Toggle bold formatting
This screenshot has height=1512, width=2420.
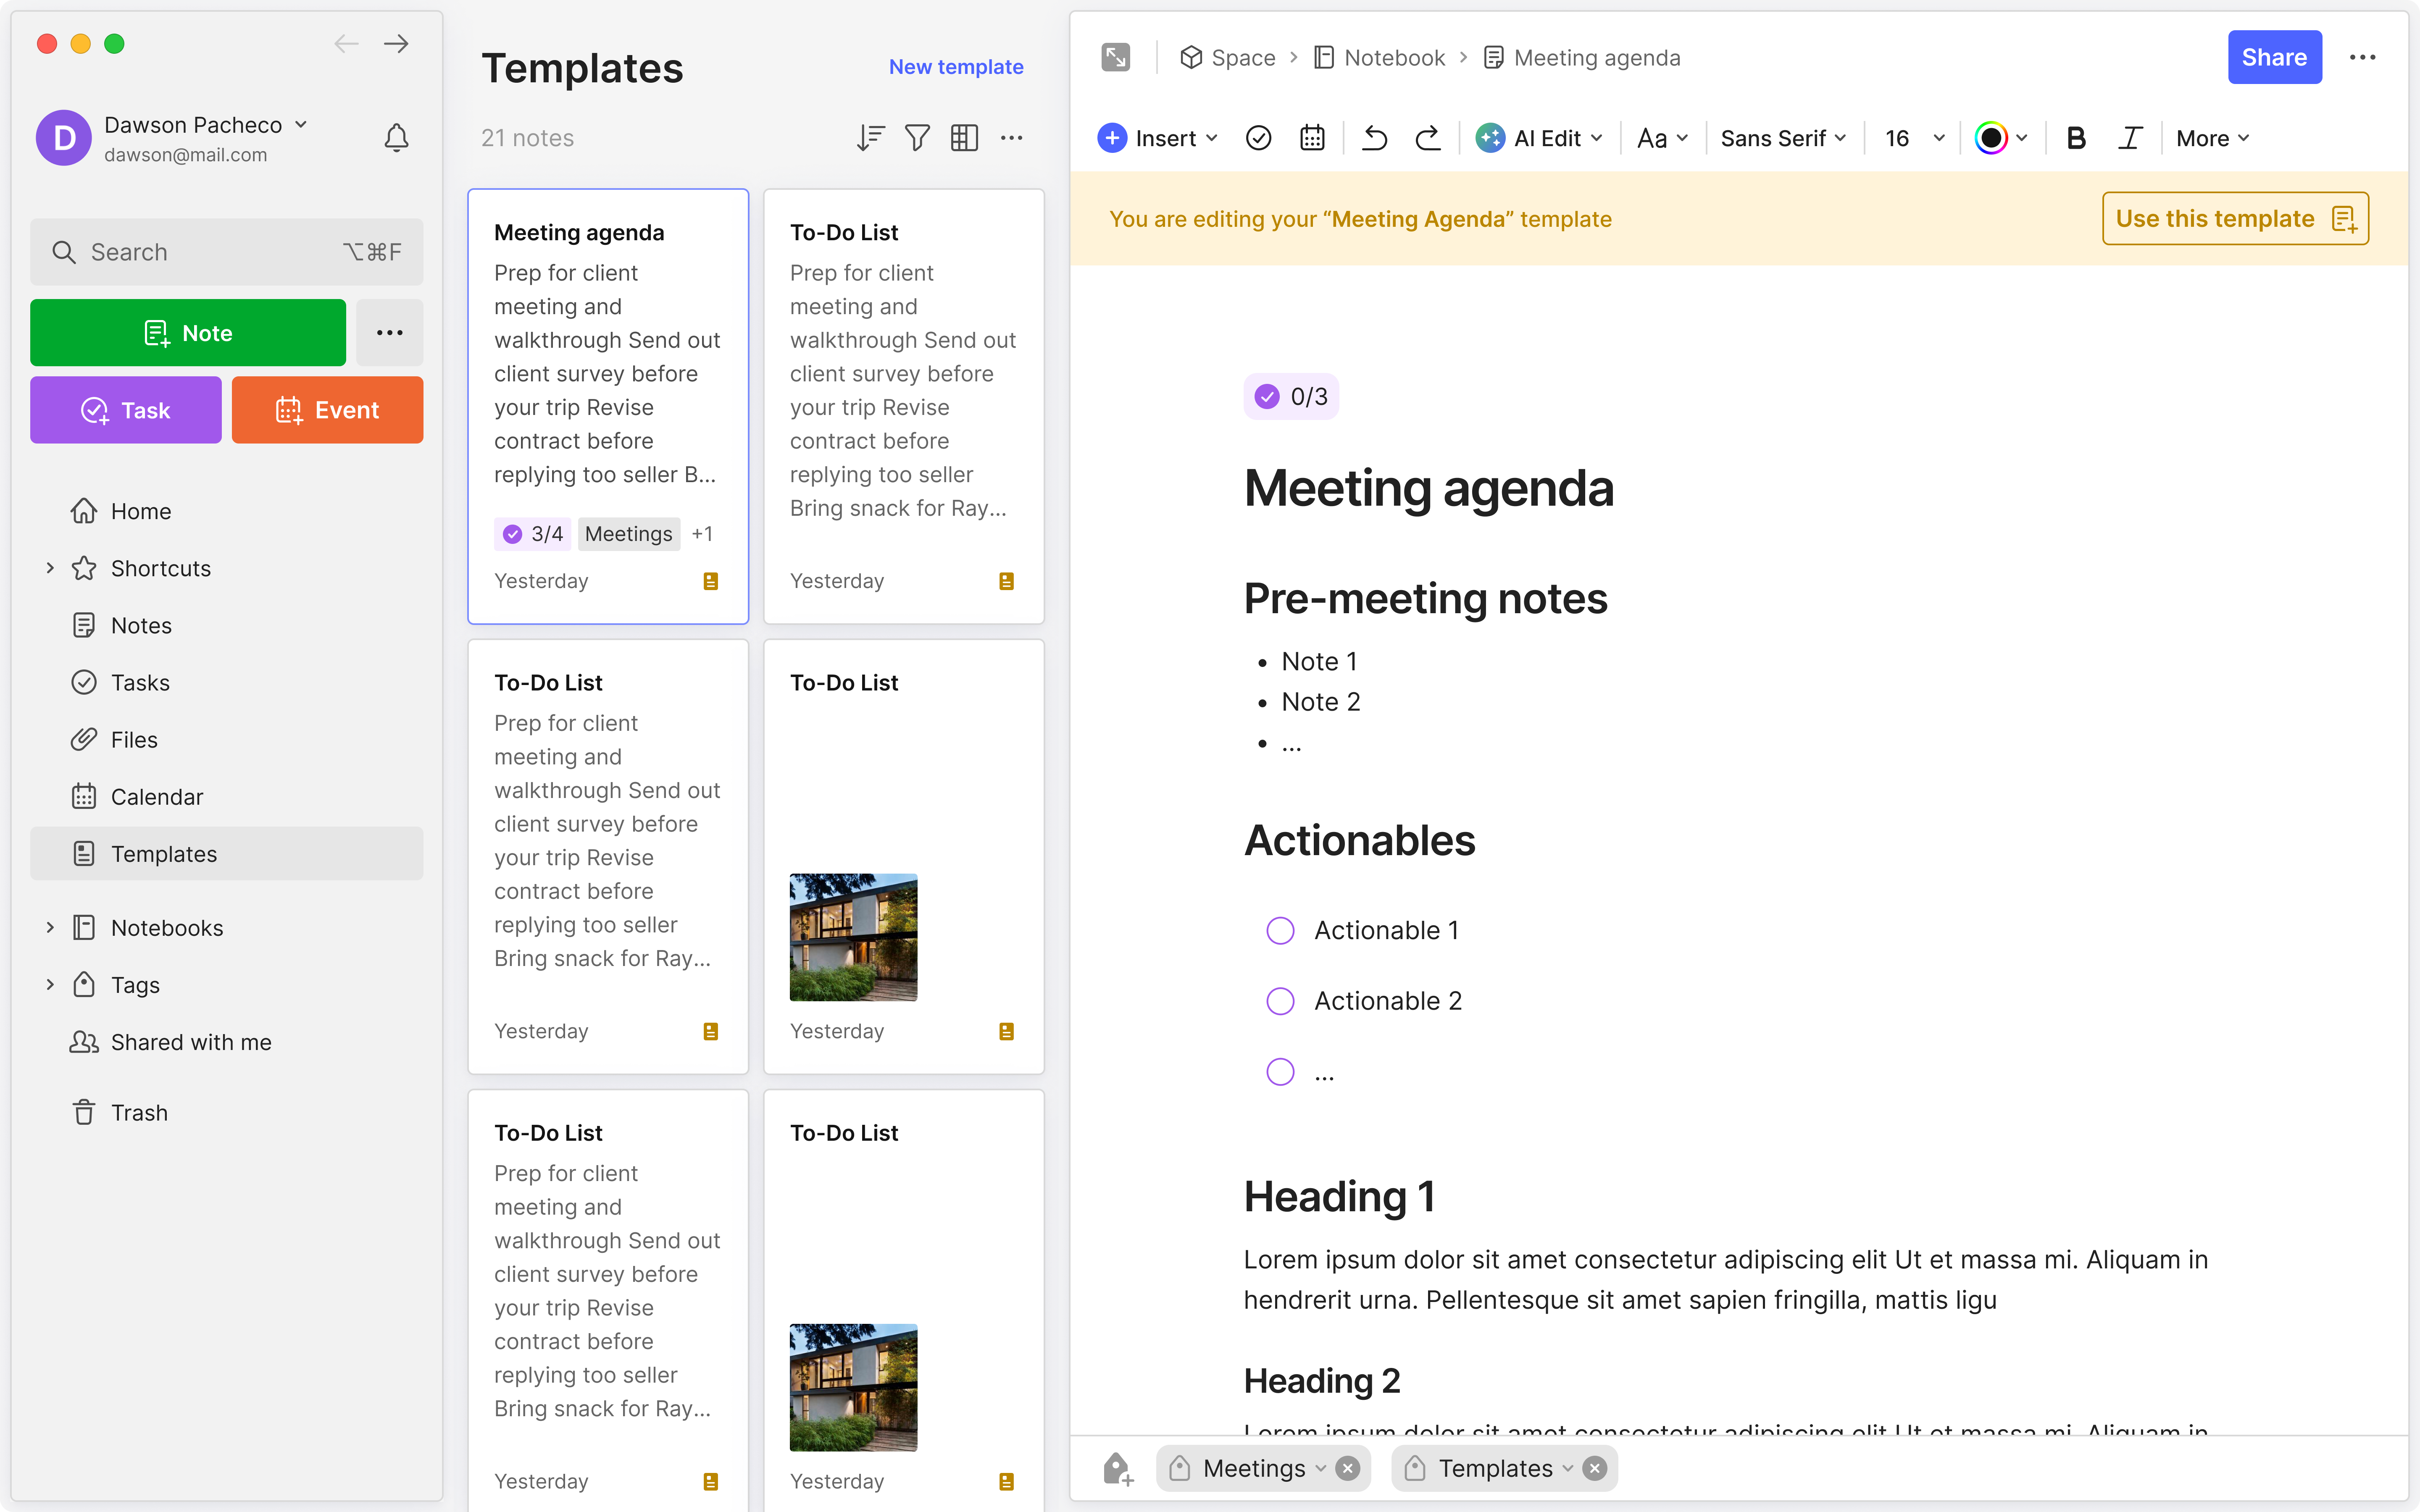[2075, 138]
